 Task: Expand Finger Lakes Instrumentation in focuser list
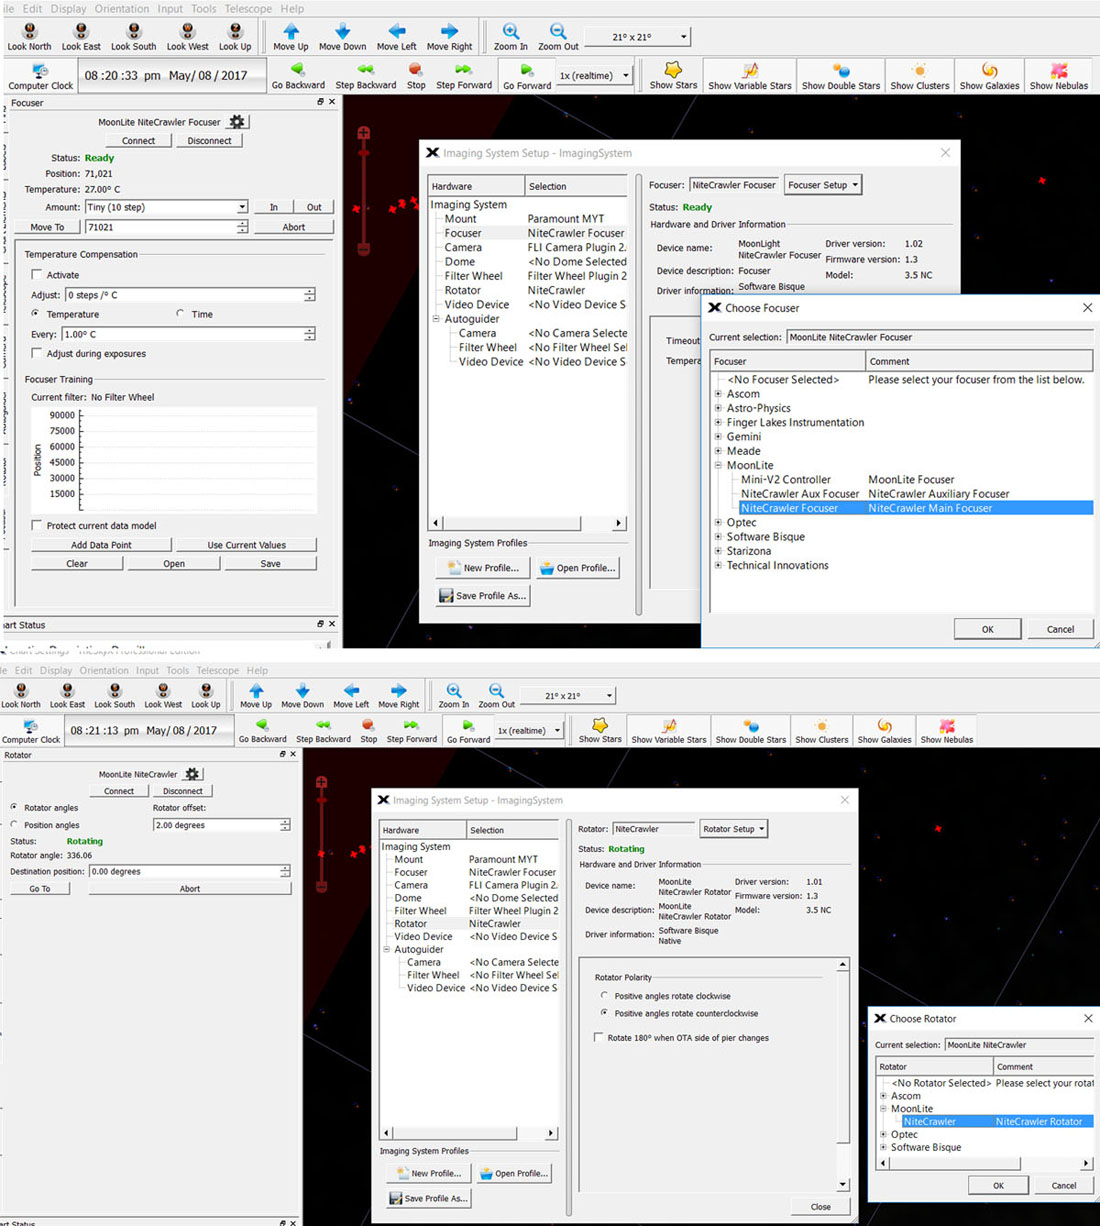tap(718, 423)
